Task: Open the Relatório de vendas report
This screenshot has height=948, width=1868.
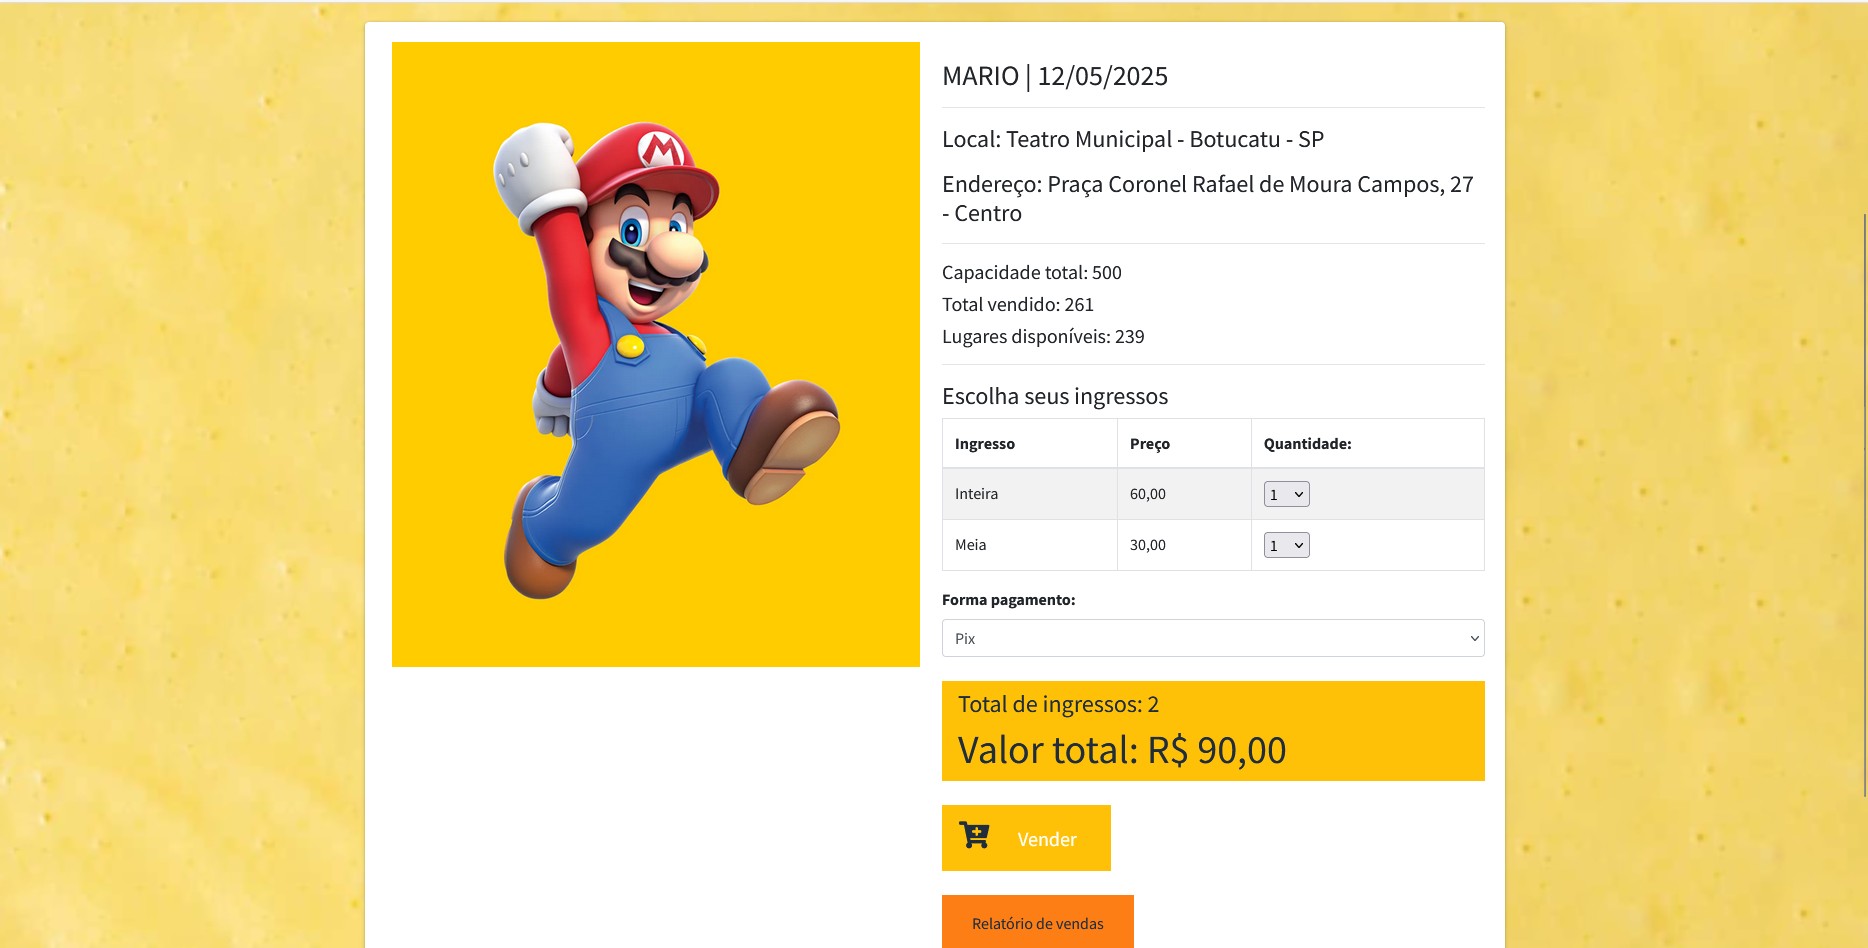Action: click(x=1037, y=922)
